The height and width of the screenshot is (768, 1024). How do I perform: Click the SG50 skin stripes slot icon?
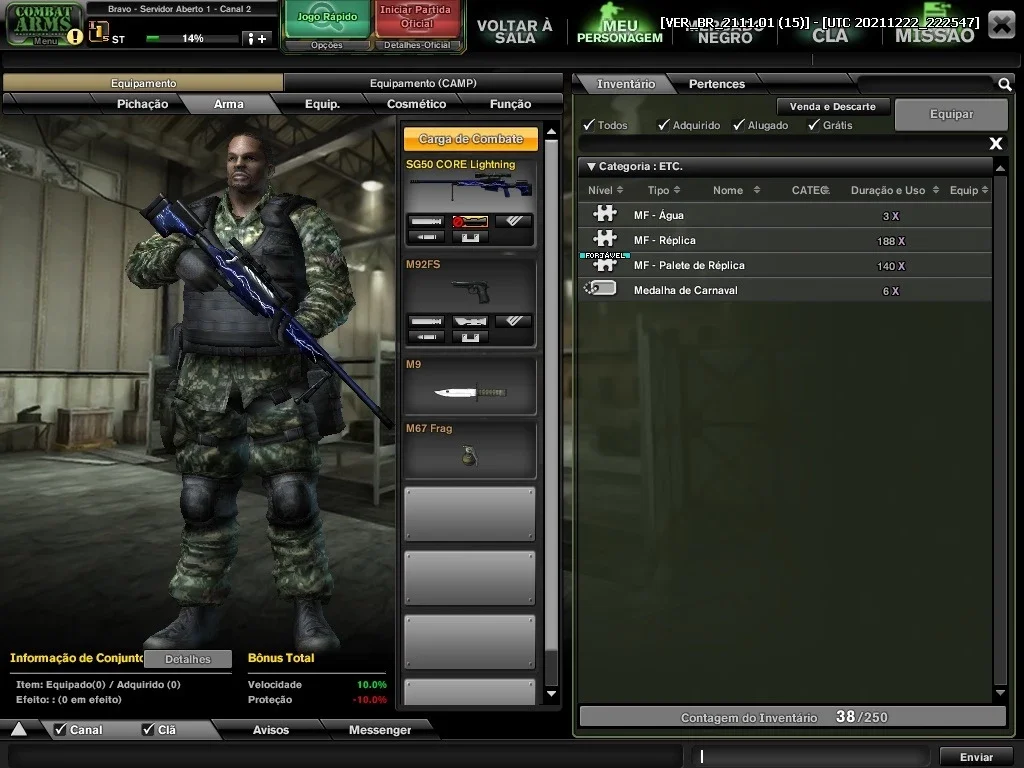click(x=513, y=221)
